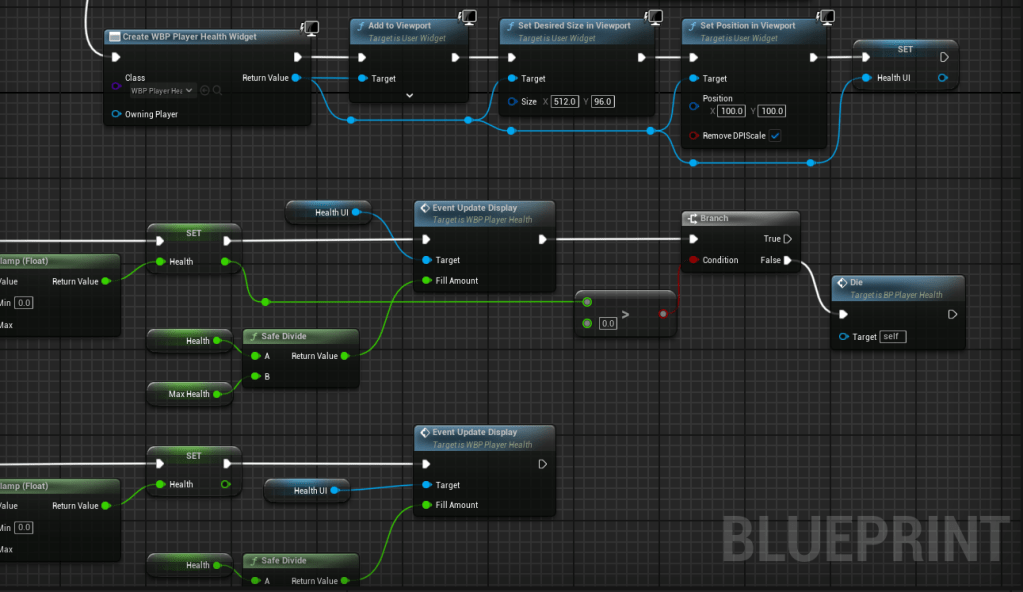1023x592 pixels.
Task: Click the Position Y value field
Action: pos(772,111)
